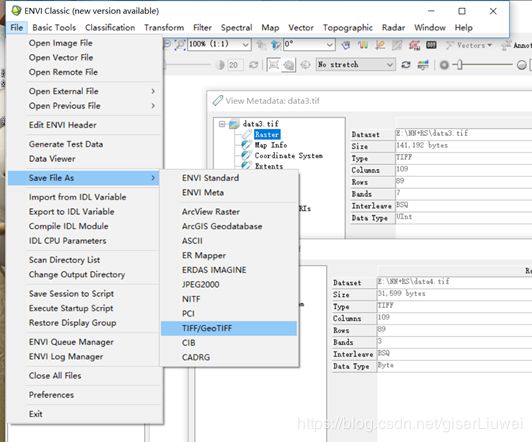Viewport: 532px width, 442px height.
Task: Click the Data Type value UInt
Action: coord(404,216)
